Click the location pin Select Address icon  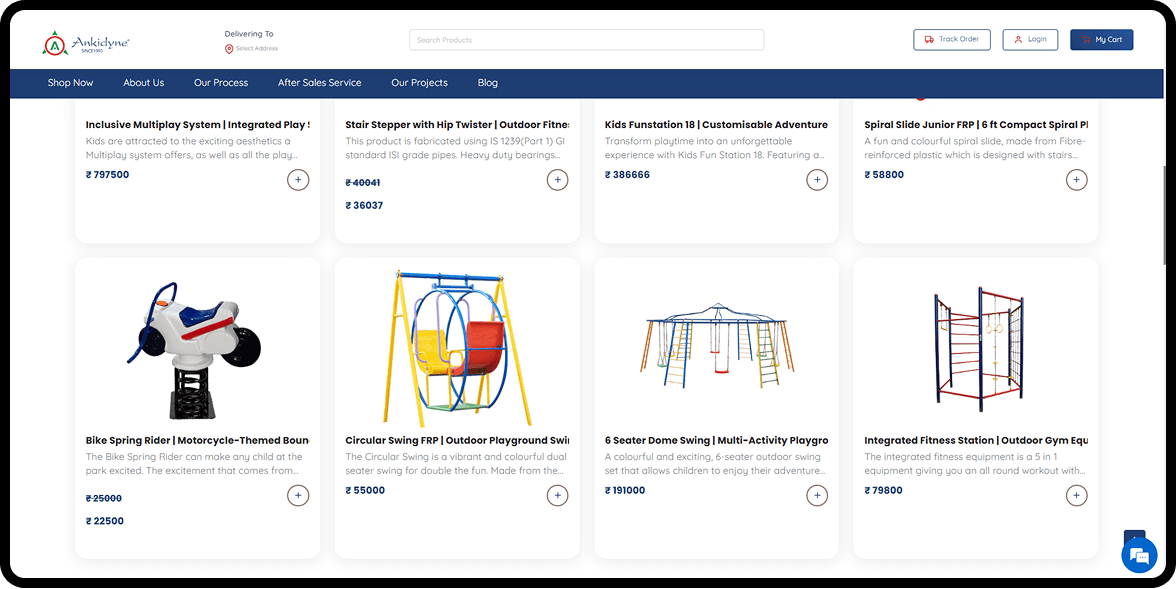229,49
